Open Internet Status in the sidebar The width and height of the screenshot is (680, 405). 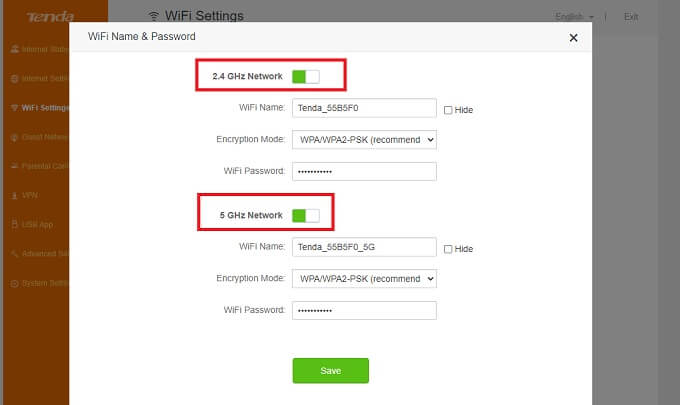[40, 48]
